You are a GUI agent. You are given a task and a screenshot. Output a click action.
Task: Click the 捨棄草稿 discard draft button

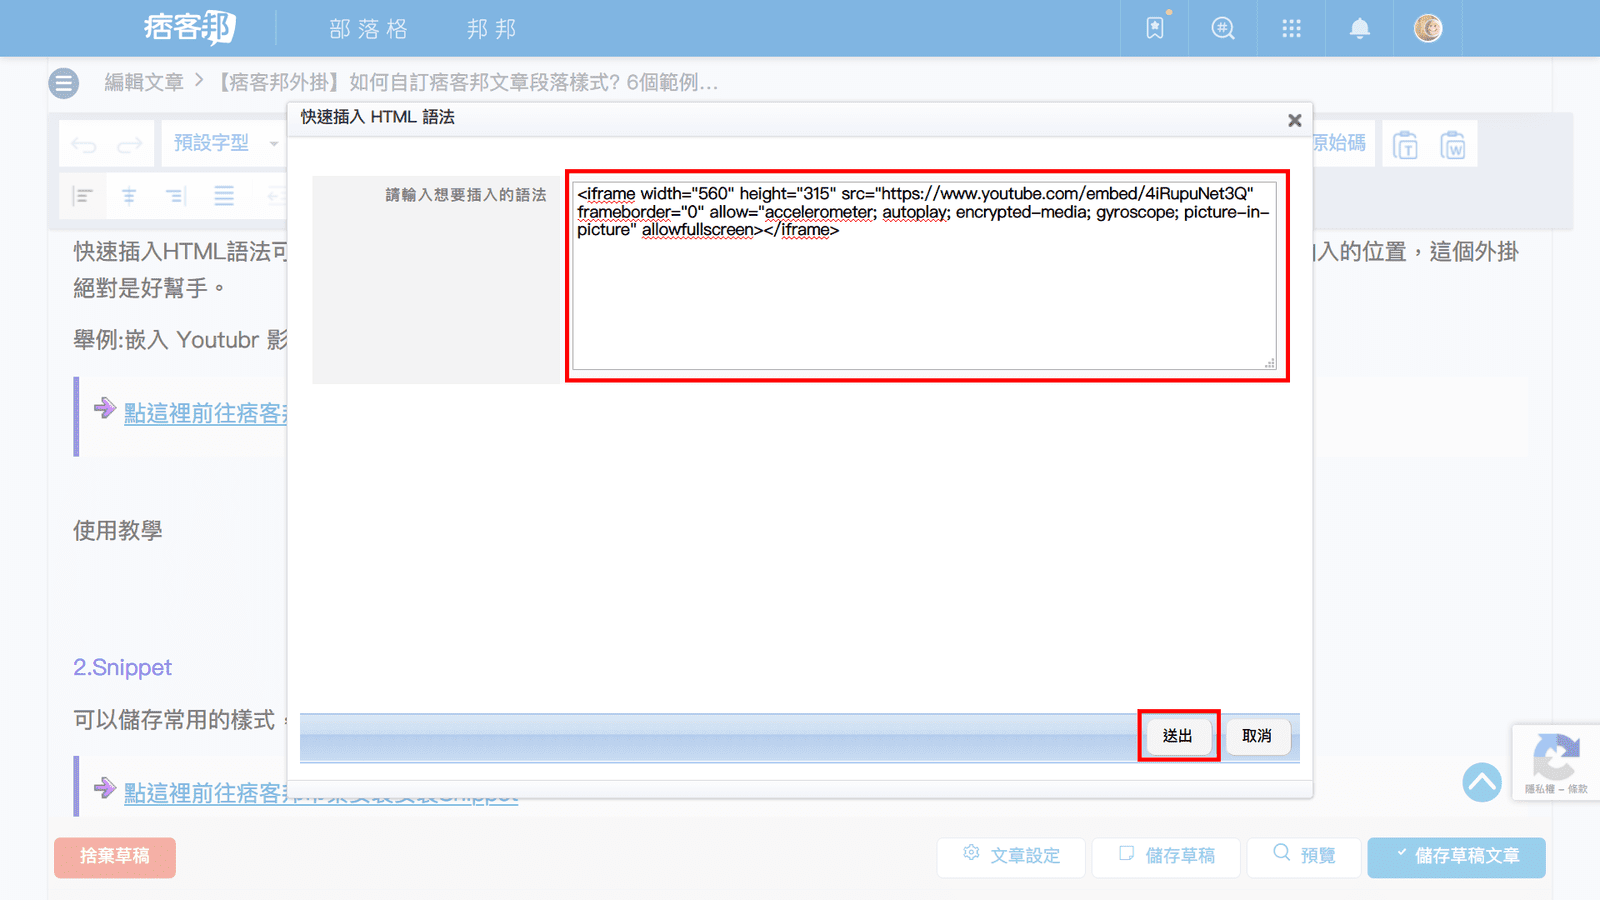(x=115, y=857)
